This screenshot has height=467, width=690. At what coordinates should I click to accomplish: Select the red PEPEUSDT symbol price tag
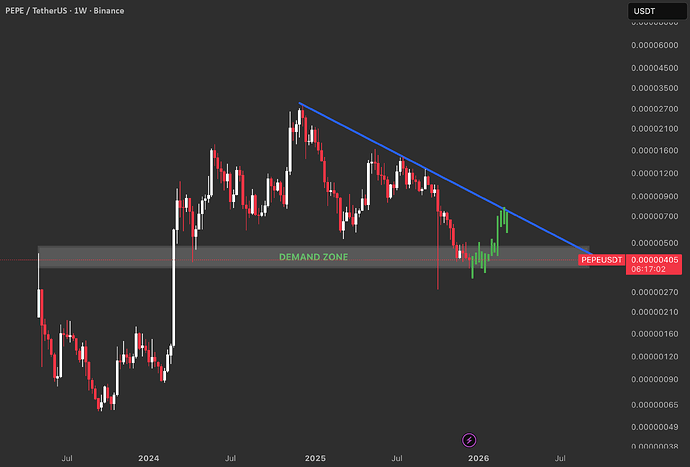coord(601,260)
